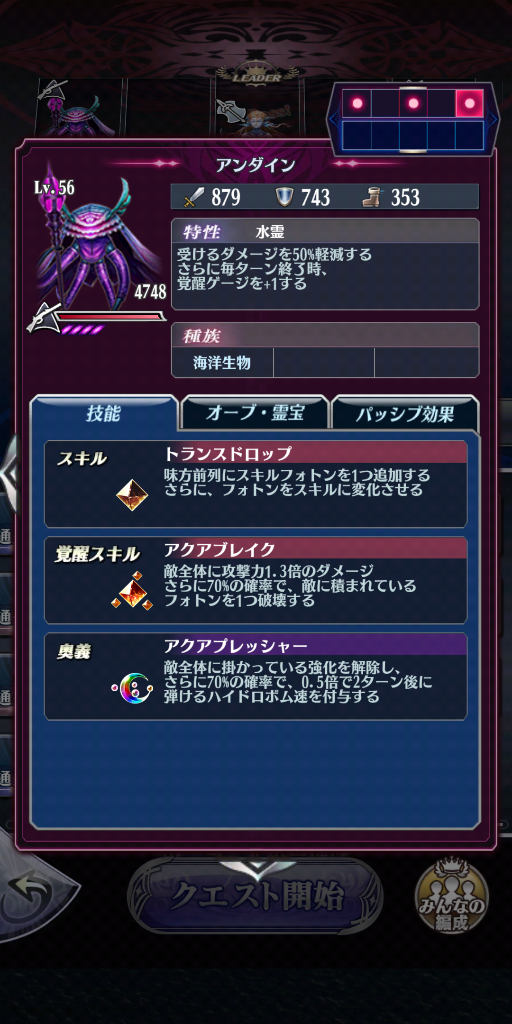Open the 技能 tab
Viewport: 512px width, 1024px height.
coord(104,414)
